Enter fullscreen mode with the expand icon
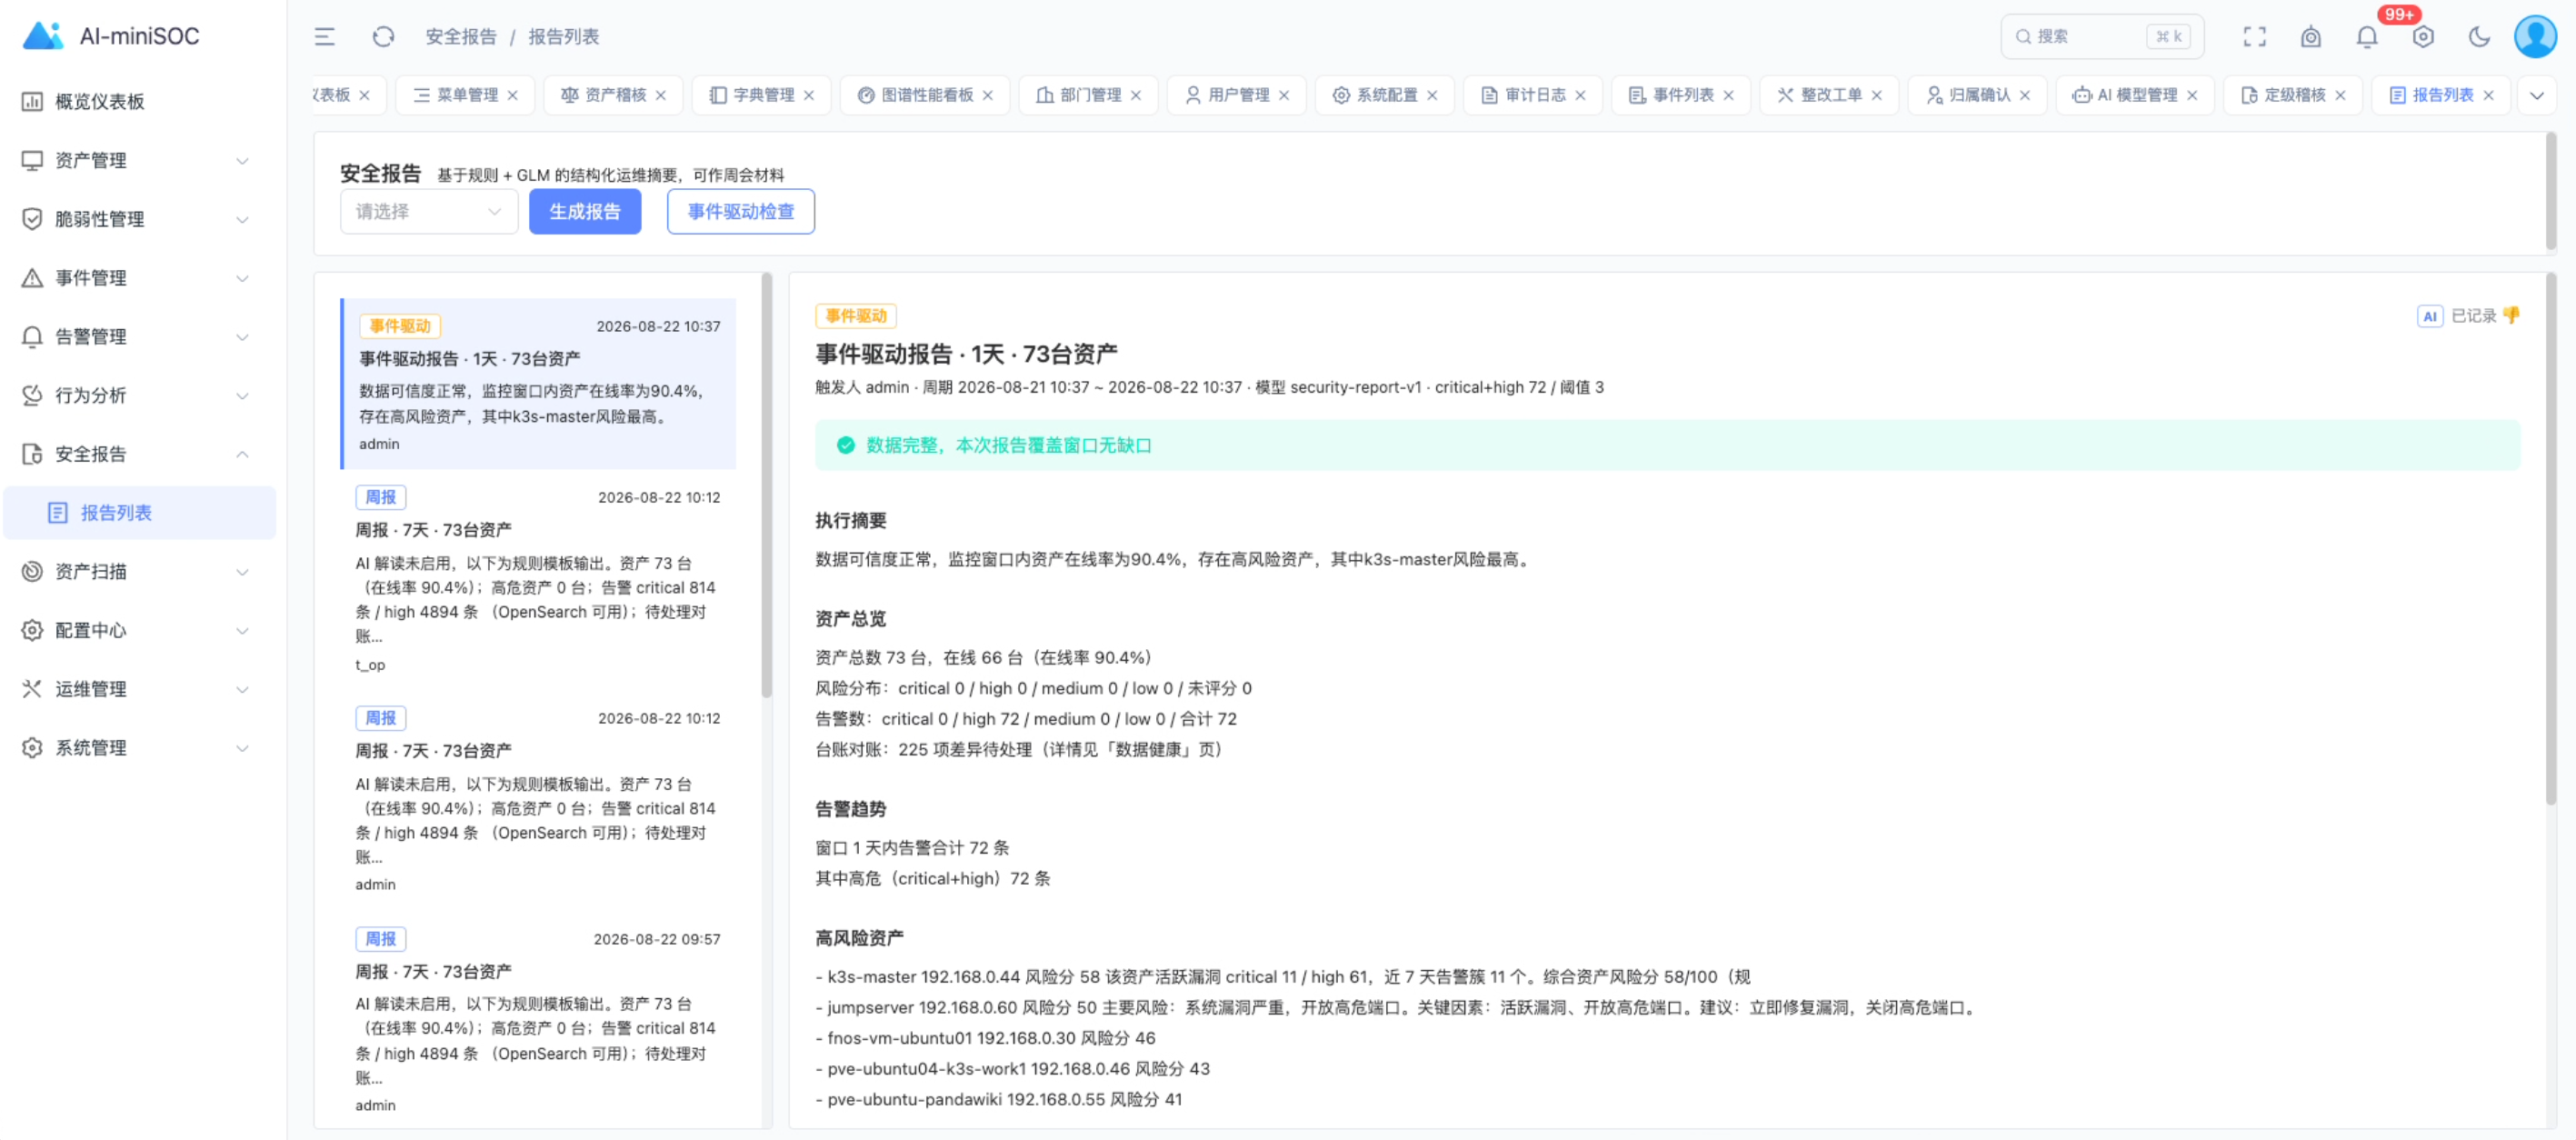 [2254, 37]
